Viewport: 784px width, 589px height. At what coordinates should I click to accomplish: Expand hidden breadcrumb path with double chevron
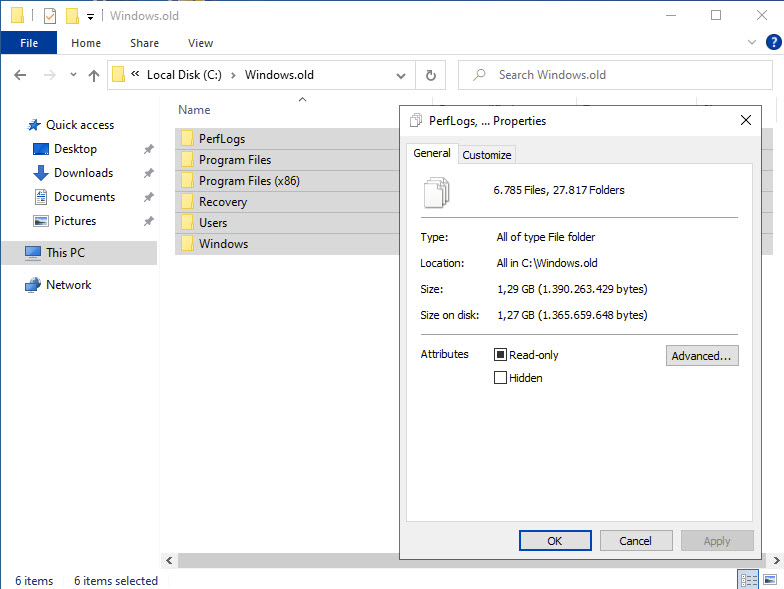click(135, 74)
